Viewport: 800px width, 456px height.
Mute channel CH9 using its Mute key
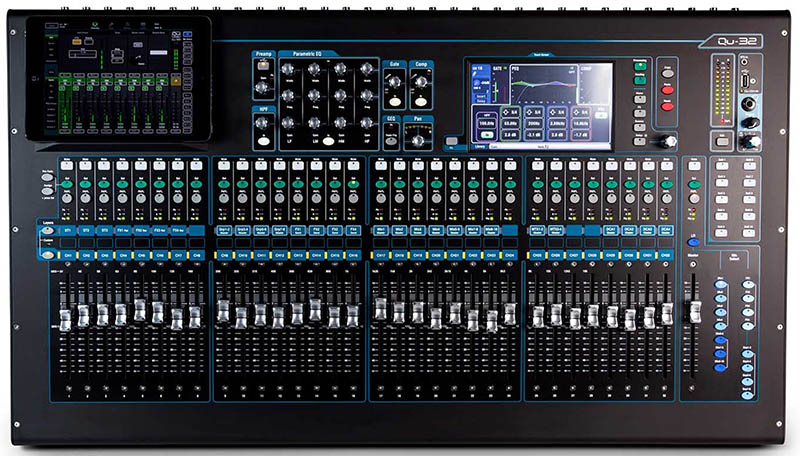click(x=224, y=165)
